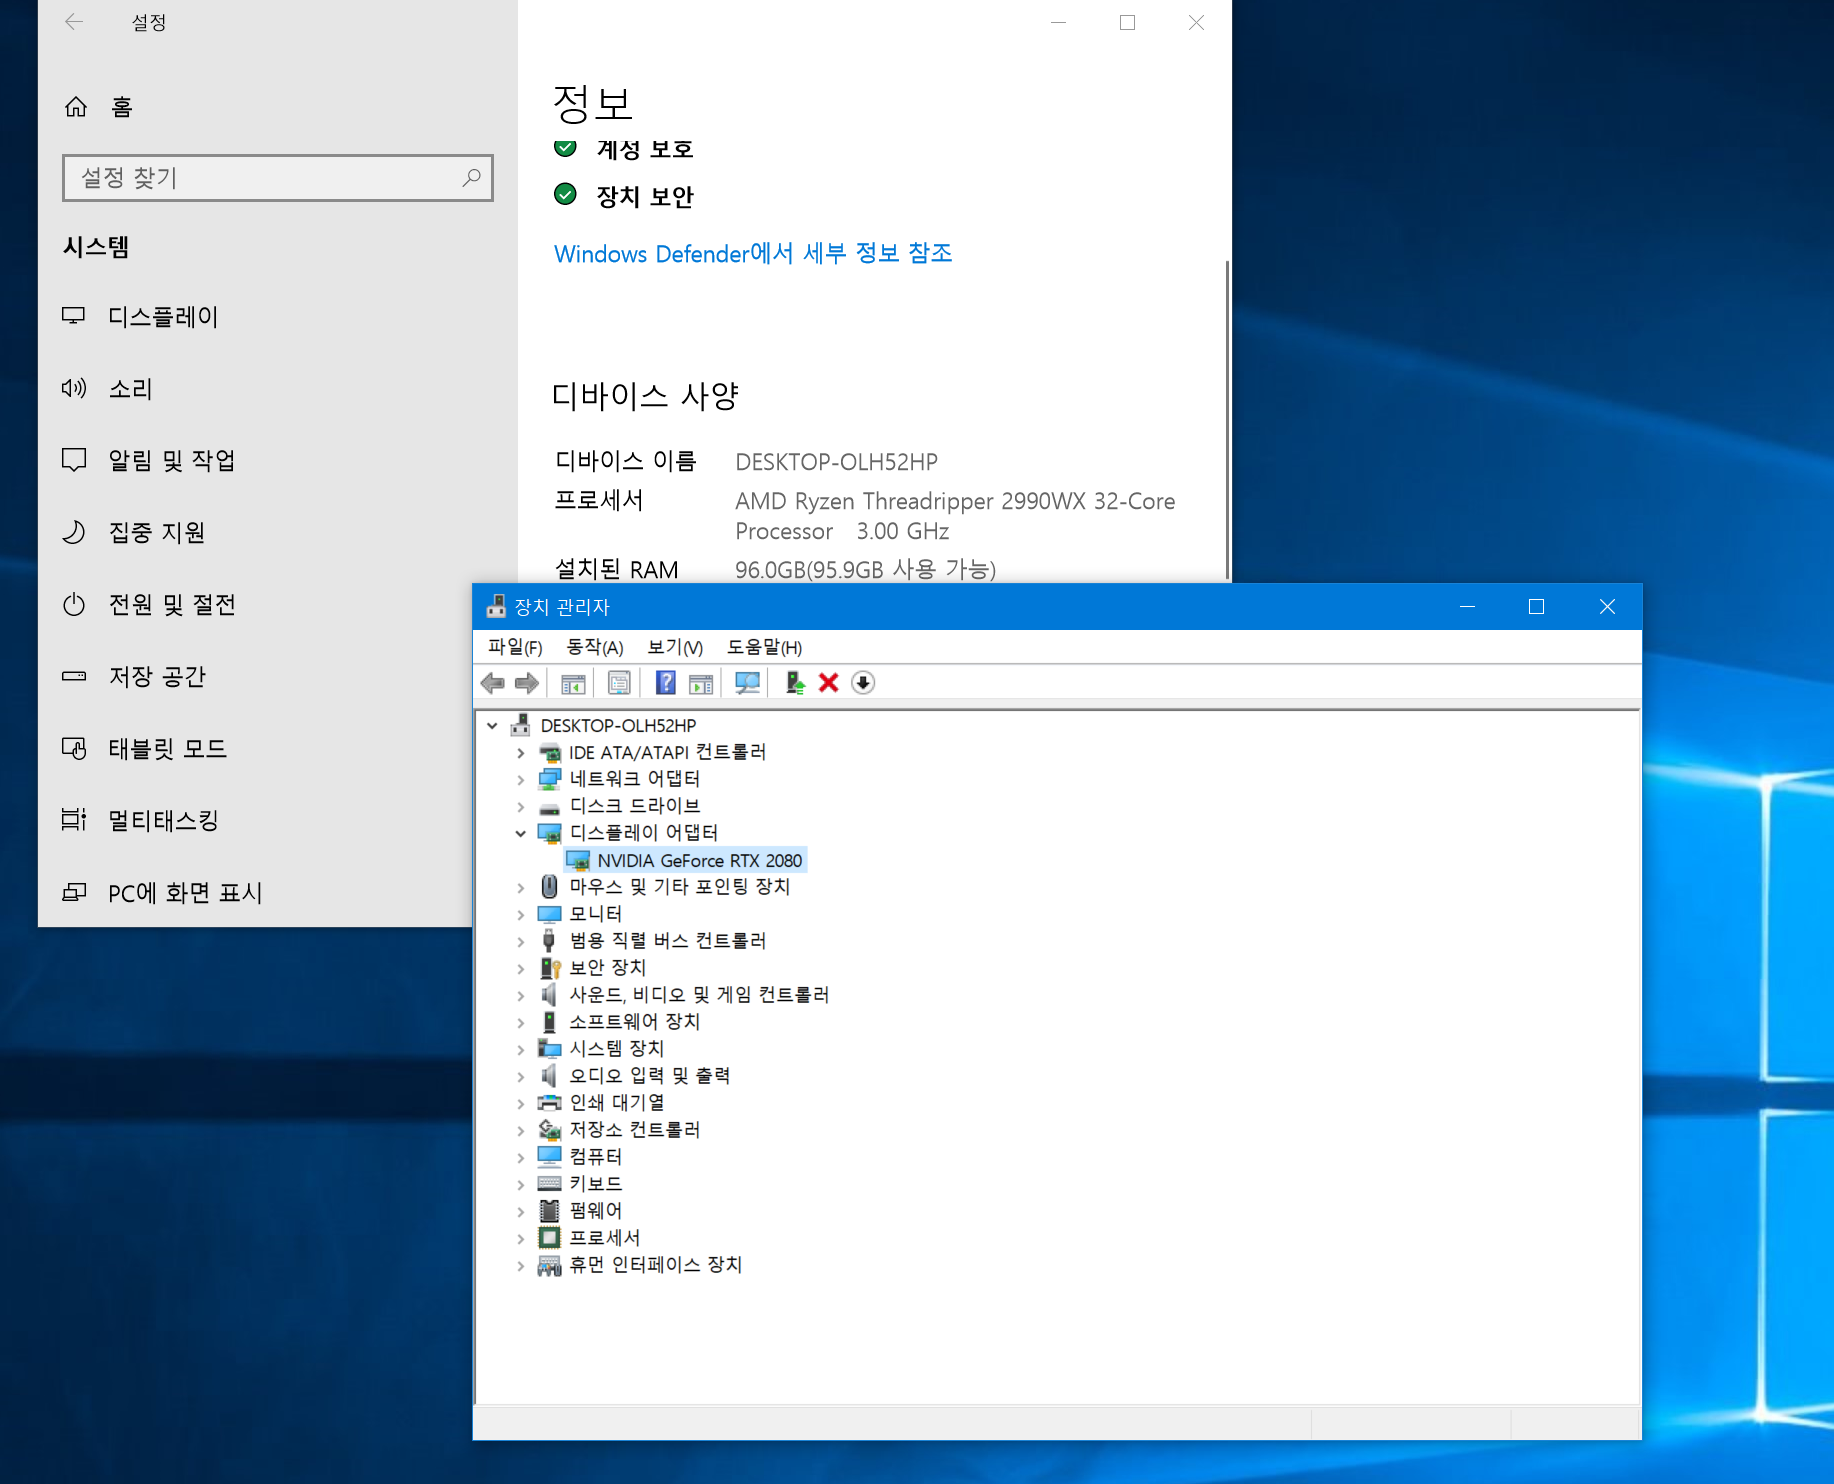The height and width of the screenshot is (1484, 1834).
Task: Click the 설정 찾기 search field
Action: (x=266, y=178)
